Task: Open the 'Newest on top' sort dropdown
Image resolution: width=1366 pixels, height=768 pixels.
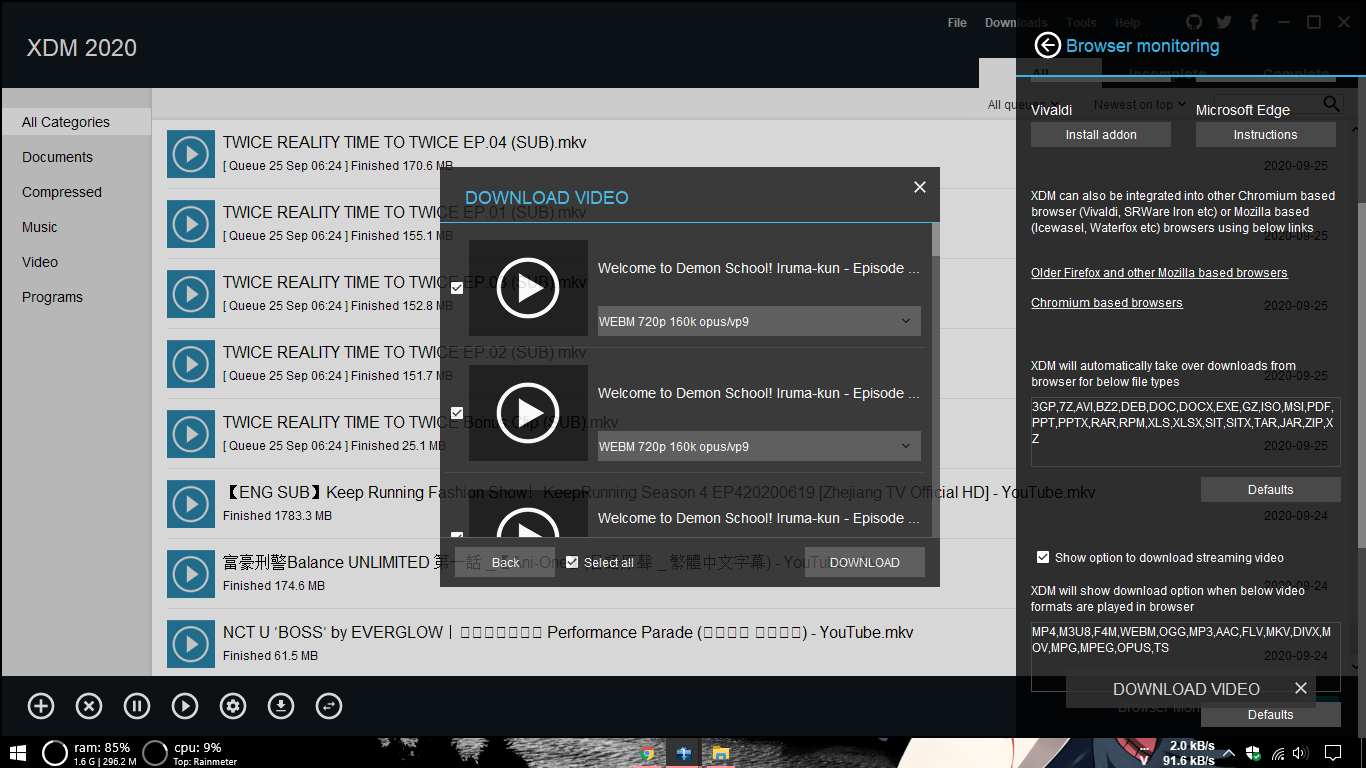Action: (1139, 104)
